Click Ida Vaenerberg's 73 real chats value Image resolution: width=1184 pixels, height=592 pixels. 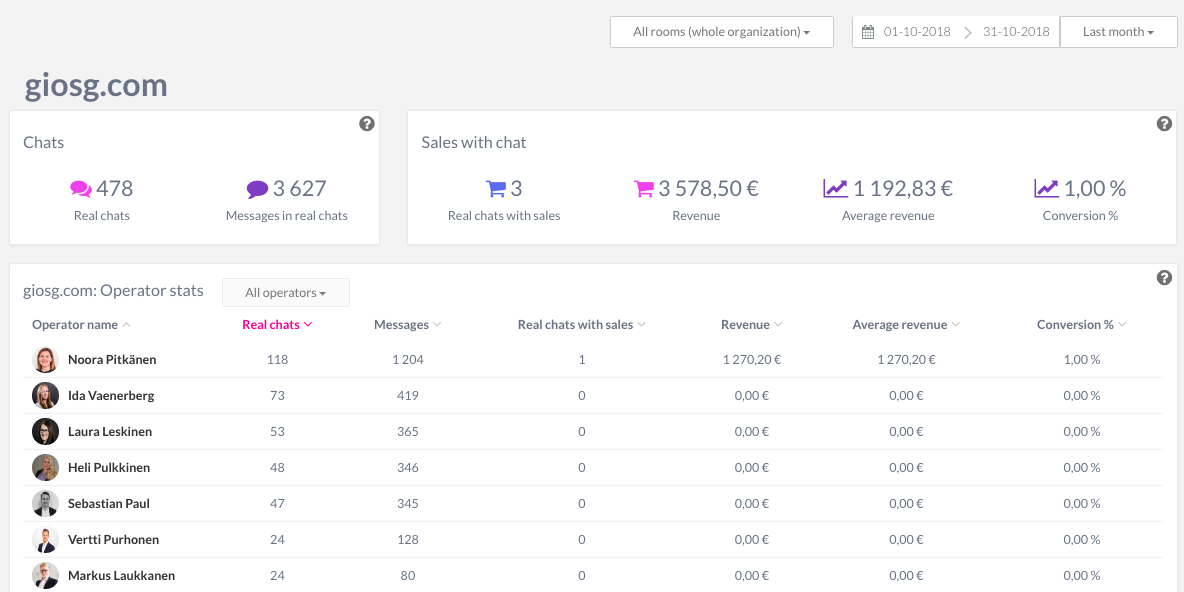(277, 396)
